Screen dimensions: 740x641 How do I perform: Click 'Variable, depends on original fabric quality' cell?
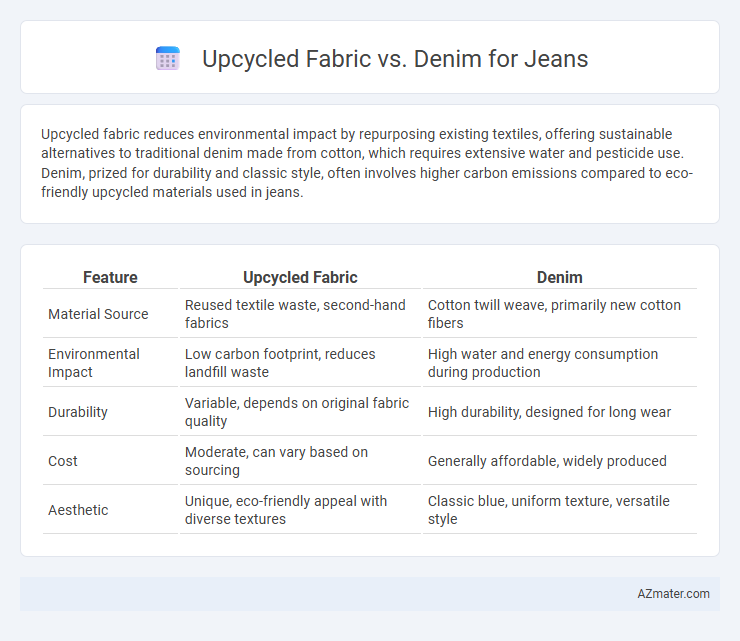pyautogui.click(x=300, y=412)
